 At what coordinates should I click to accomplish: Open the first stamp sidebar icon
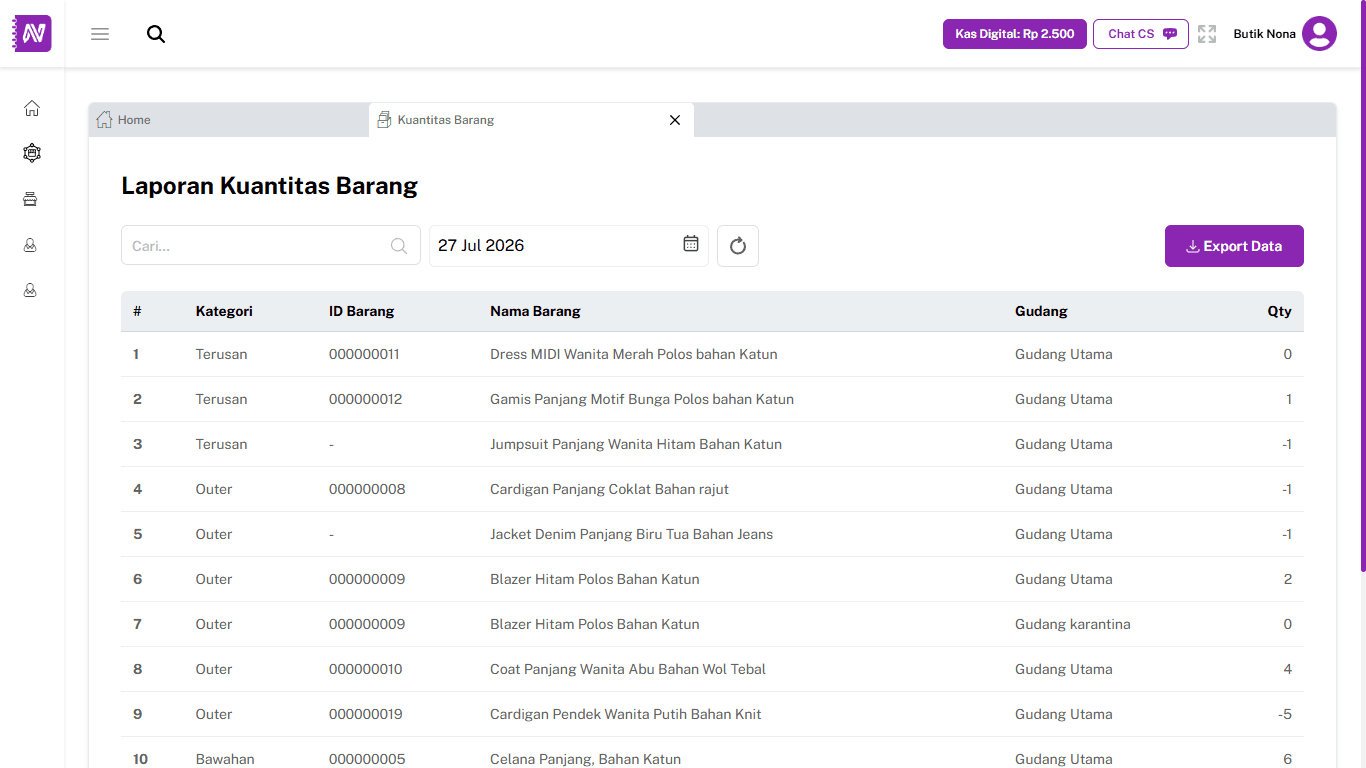[31, 245]
